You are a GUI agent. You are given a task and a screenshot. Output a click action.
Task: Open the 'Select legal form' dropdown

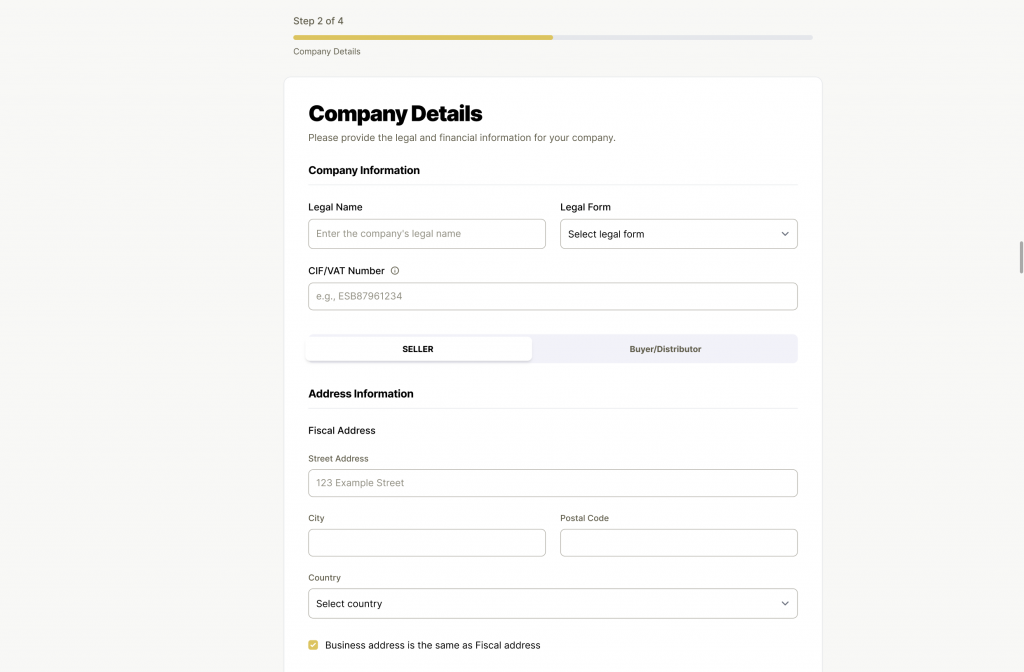coord(678,234)
